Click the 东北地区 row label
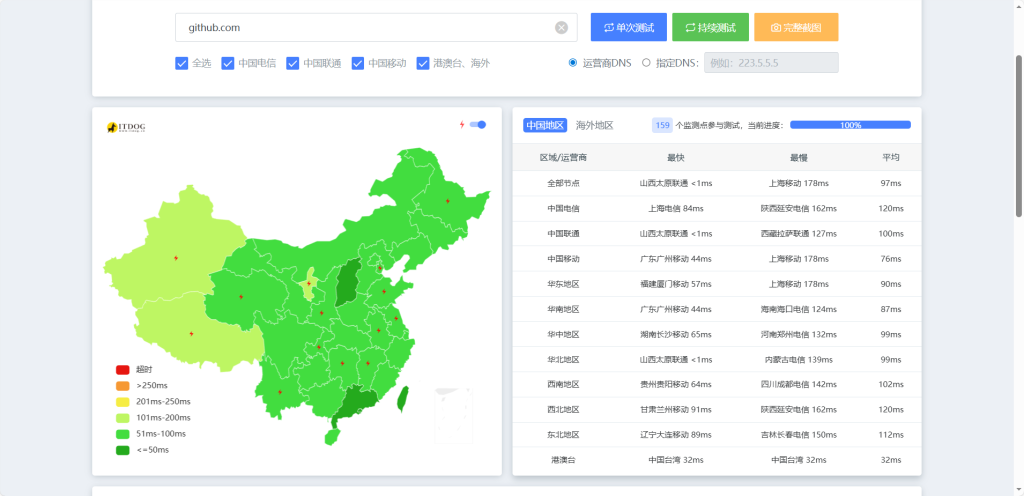The image size is (1024, 496). tap(564, 435)
